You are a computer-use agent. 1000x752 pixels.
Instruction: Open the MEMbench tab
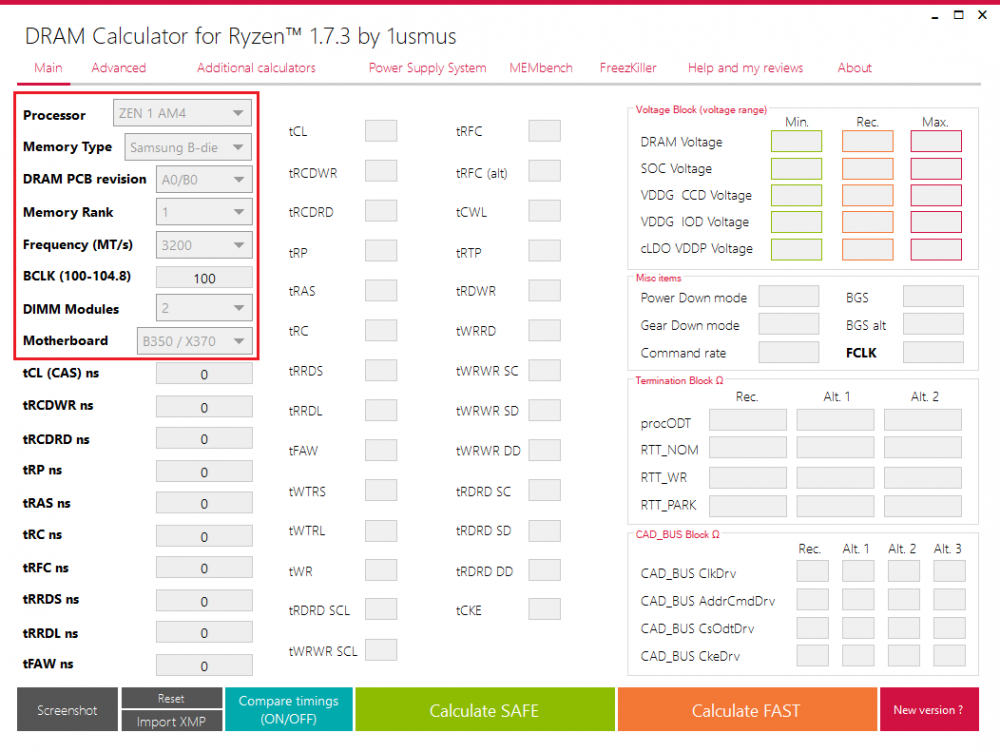(x=540, y=68)
